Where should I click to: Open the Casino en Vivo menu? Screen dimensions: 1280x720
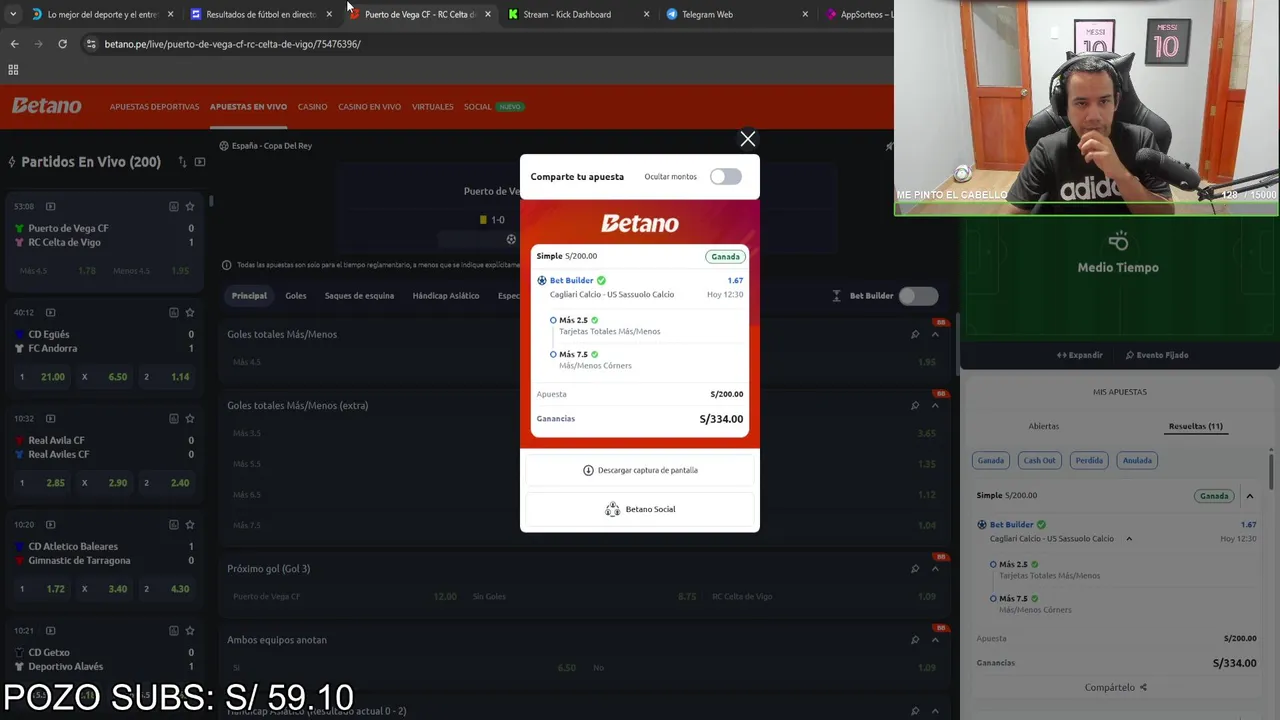tap(369, 106)
